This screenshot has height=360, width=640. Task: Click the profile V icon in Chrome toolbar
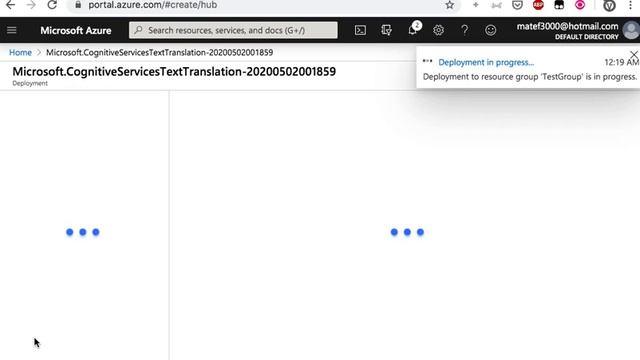click(609, 6)
